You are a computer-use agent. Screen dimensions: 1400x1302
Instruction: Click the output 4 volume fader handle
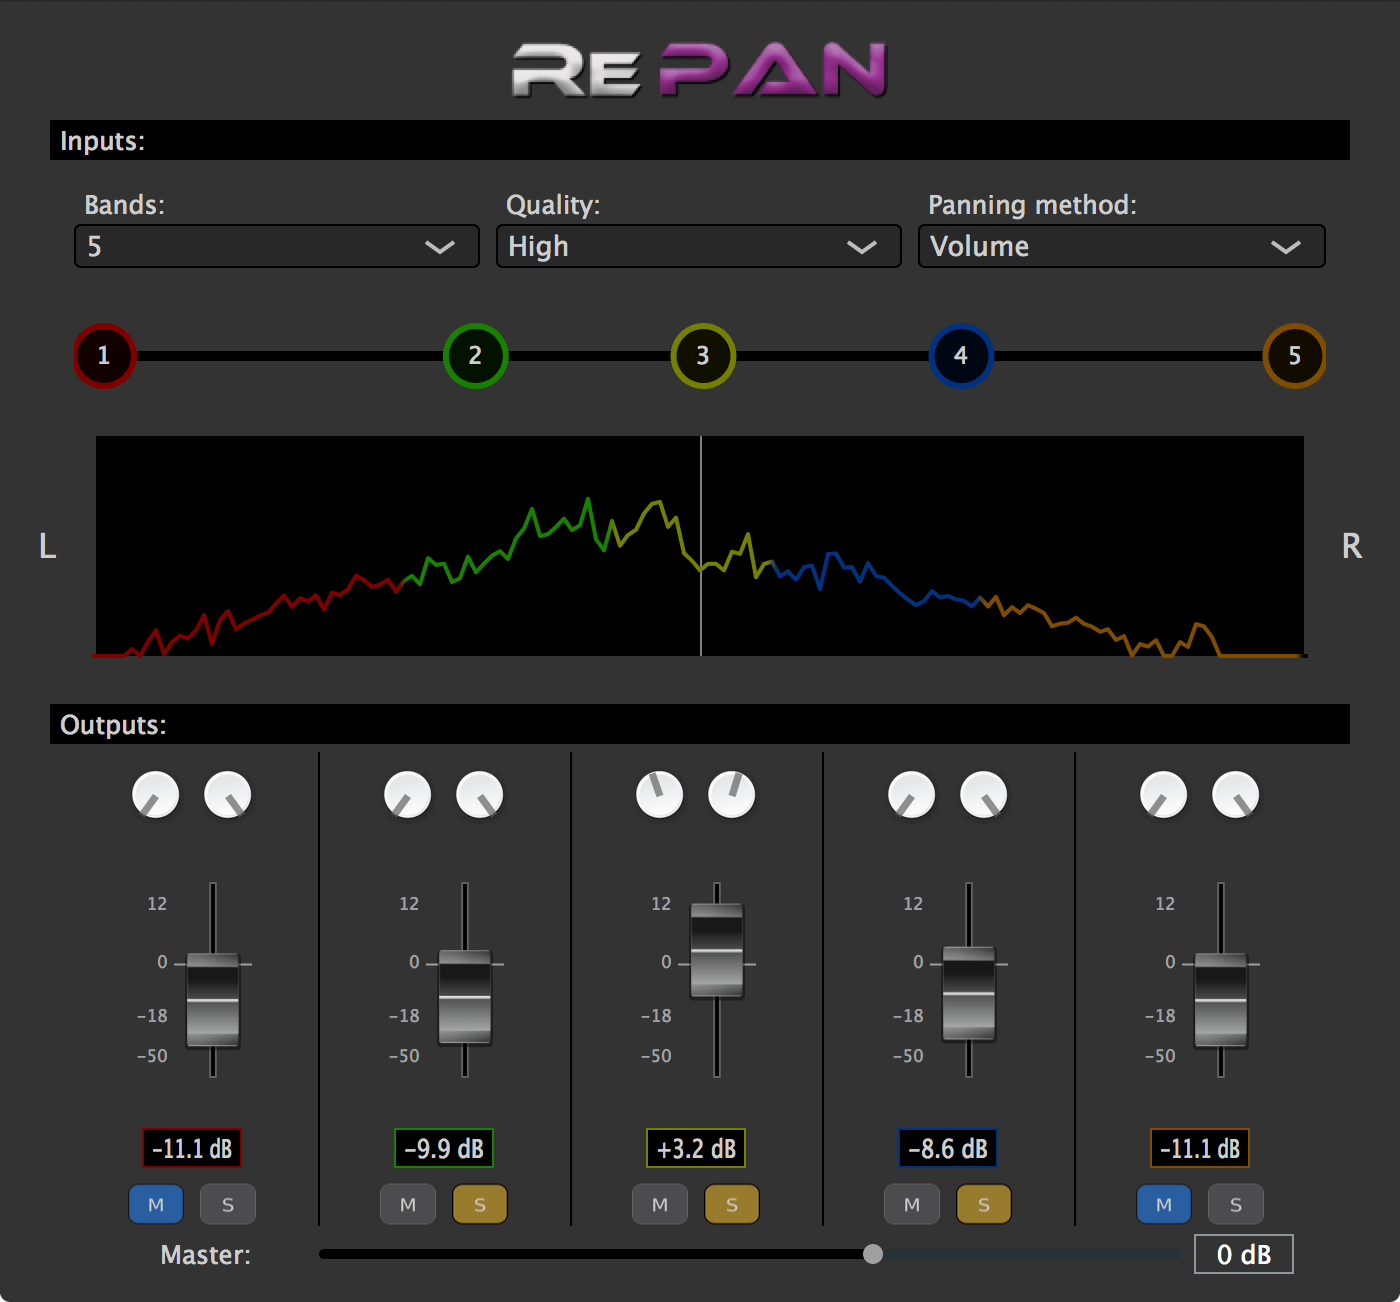click(969, 993)
